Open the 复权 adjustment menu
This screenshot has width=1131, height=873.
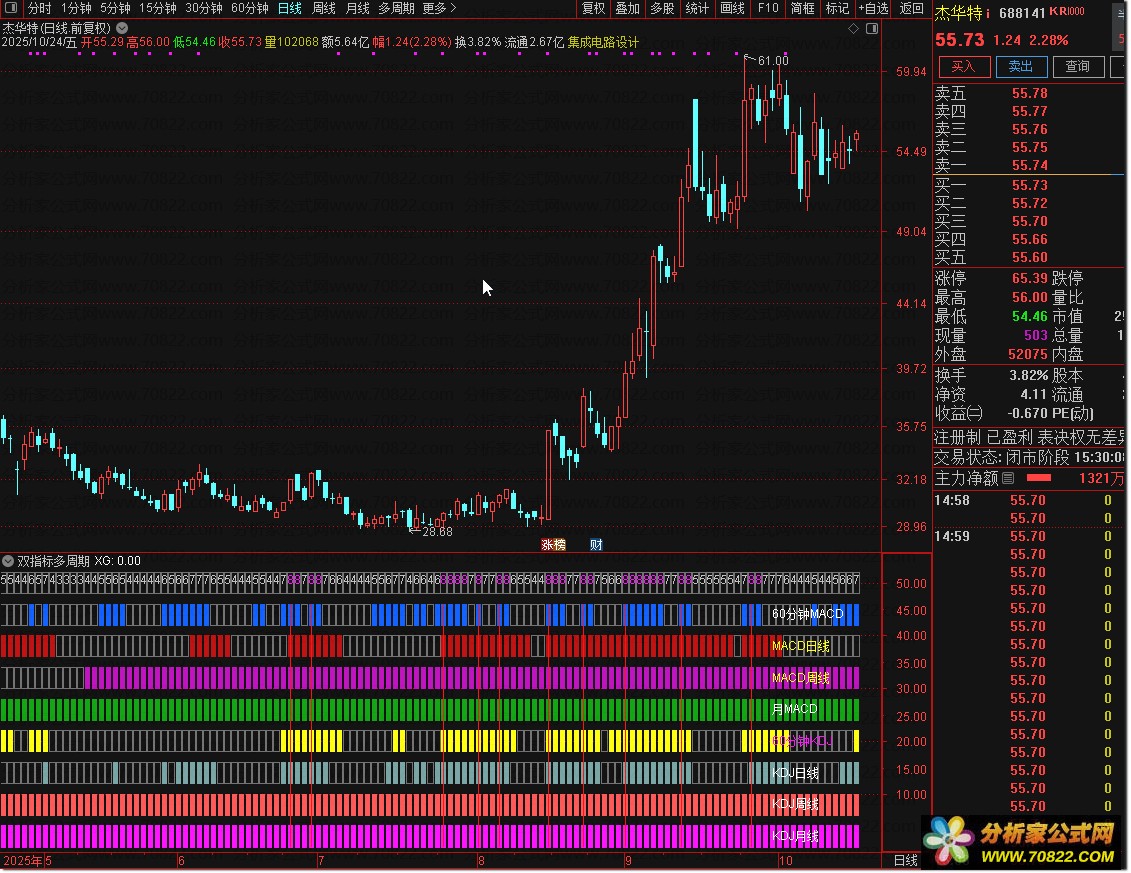pos(594,8)
